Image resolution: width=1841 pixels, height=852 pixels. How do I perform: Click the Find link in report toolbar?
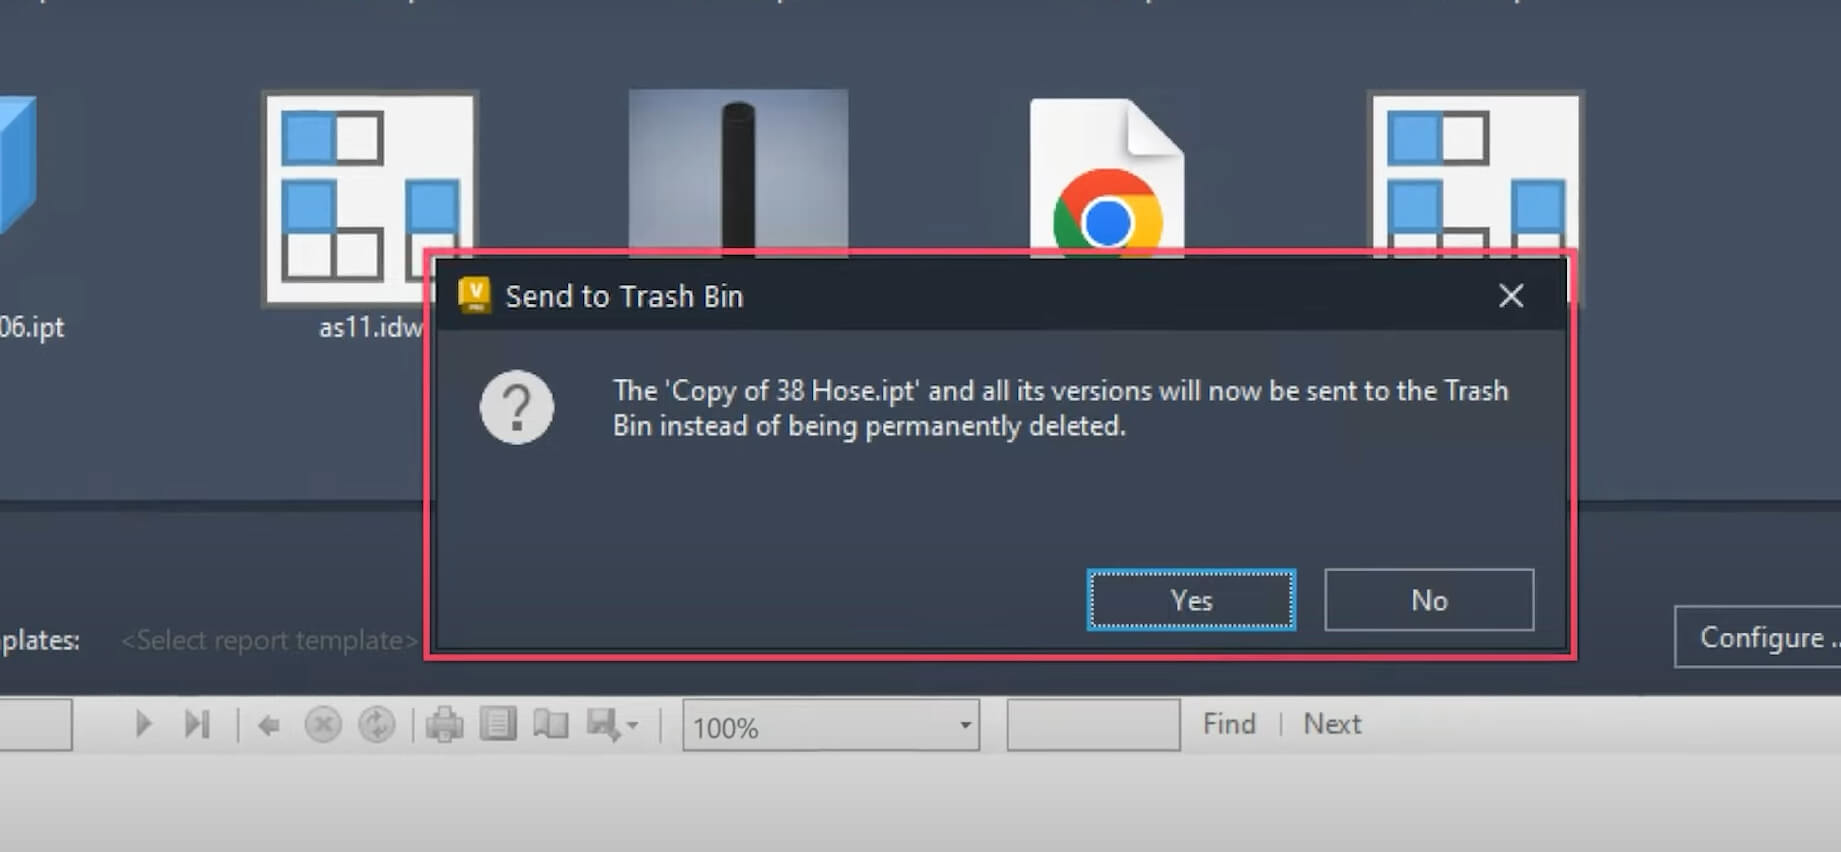point(1229,724)
